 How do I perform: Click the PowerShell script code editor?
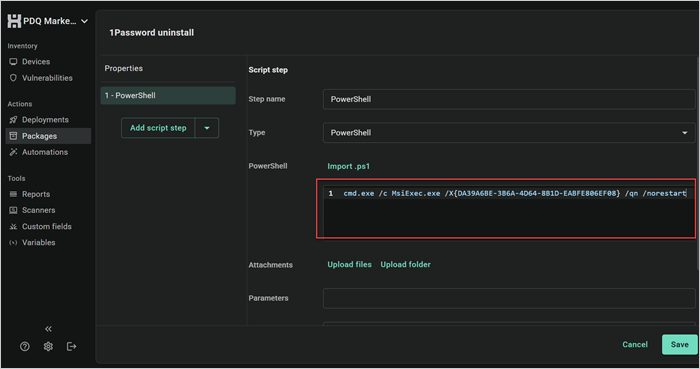tap(509, 211)
